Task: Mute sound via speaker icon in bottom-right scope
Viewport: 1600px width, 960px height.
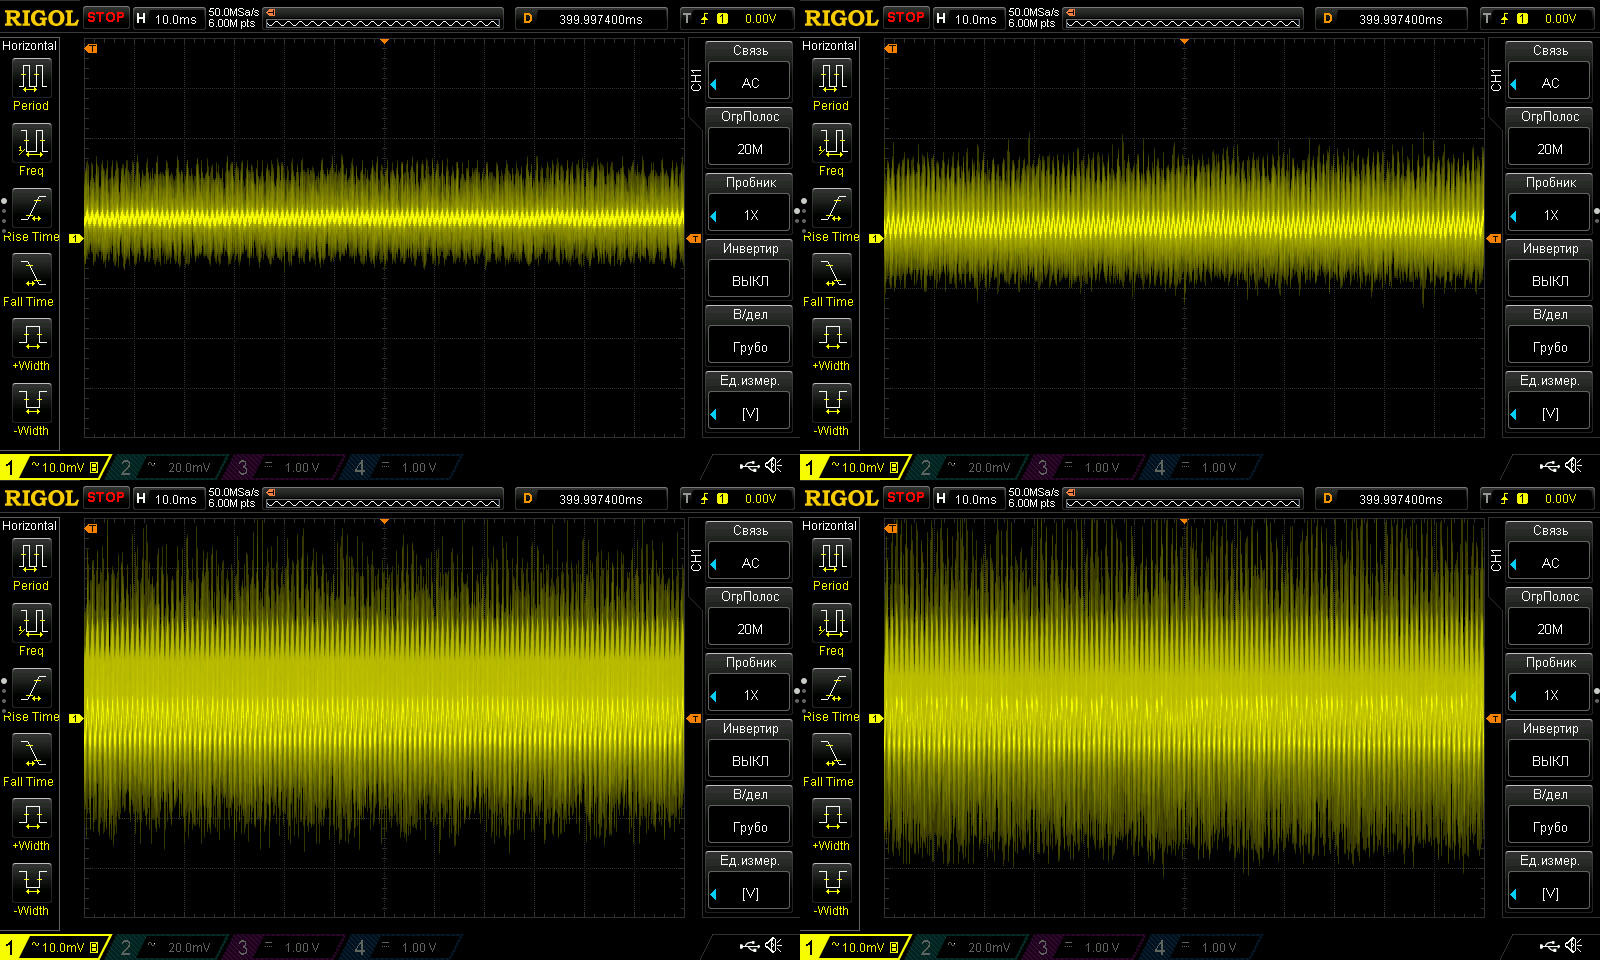Action: pyautogui.click(x=1574, y=946)
